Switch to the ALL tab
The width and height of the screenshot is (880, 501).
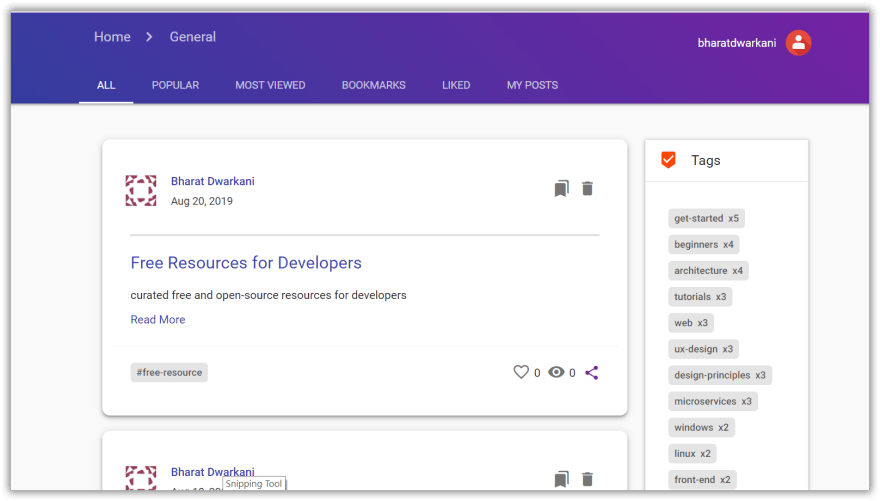[106, 85]
